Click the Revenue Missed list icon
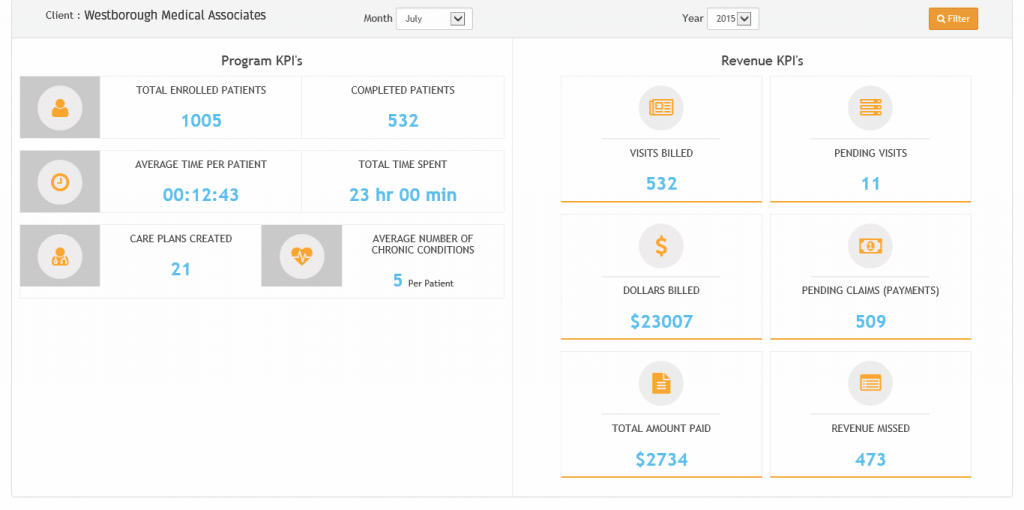 [x=870, y=383]
